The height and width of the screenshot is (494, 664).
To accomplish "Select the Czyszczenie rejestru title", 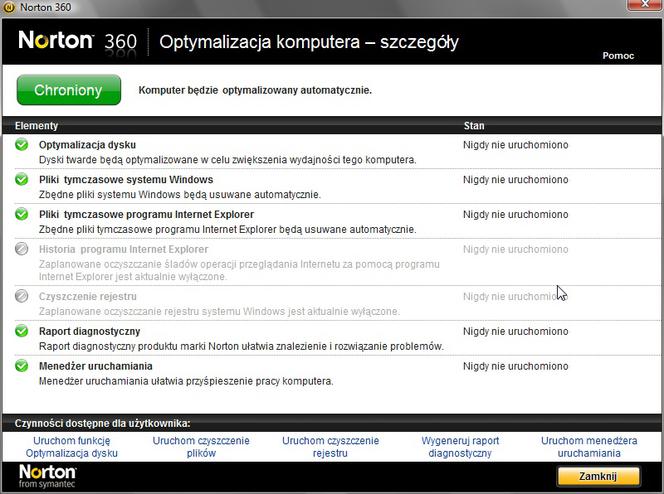I will tap(88, 296).
